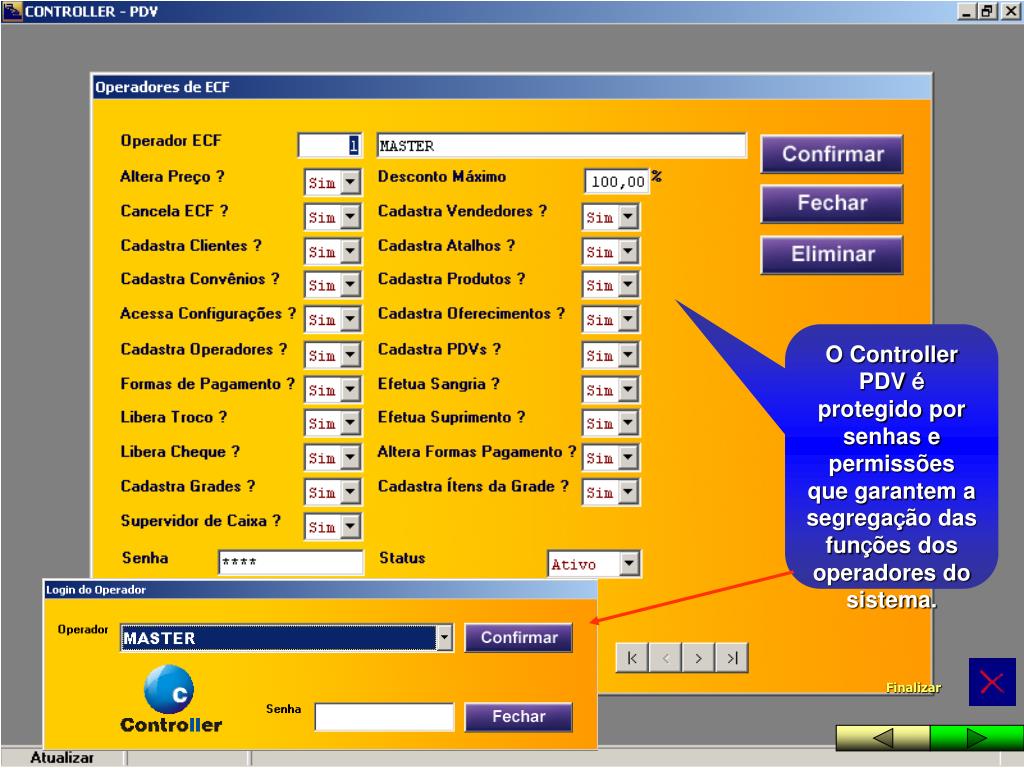Click Confirmar in Login do Operador
The image size is (1024, 768).
pos(519,637)
